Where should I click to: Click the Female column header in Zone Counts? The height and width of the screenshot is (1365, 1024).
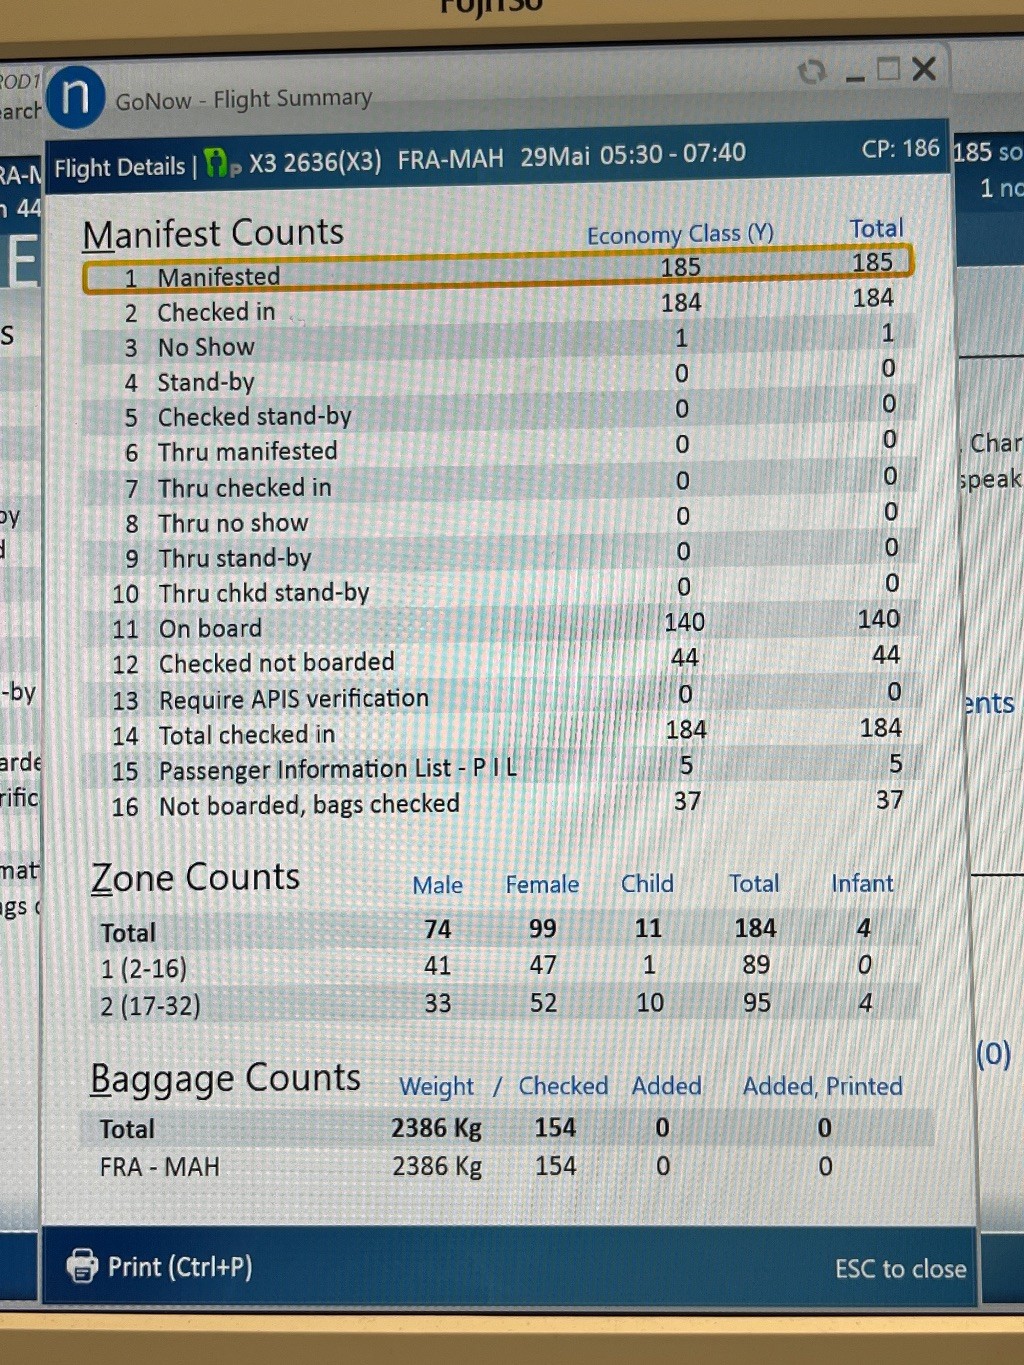pyautogui.click(x=542, y=885)
